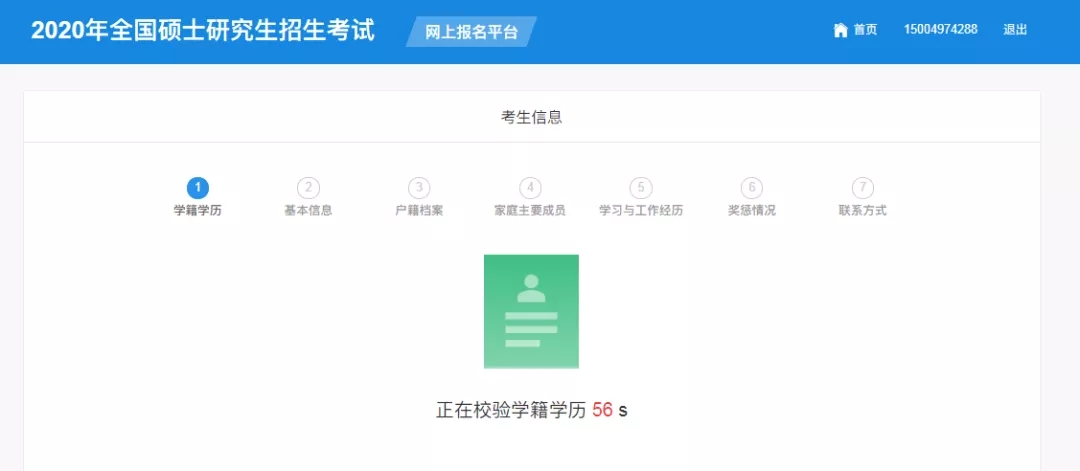Screen dimensions: 1080x471
Task: Click the home house icon
Action: click(840, 30)
